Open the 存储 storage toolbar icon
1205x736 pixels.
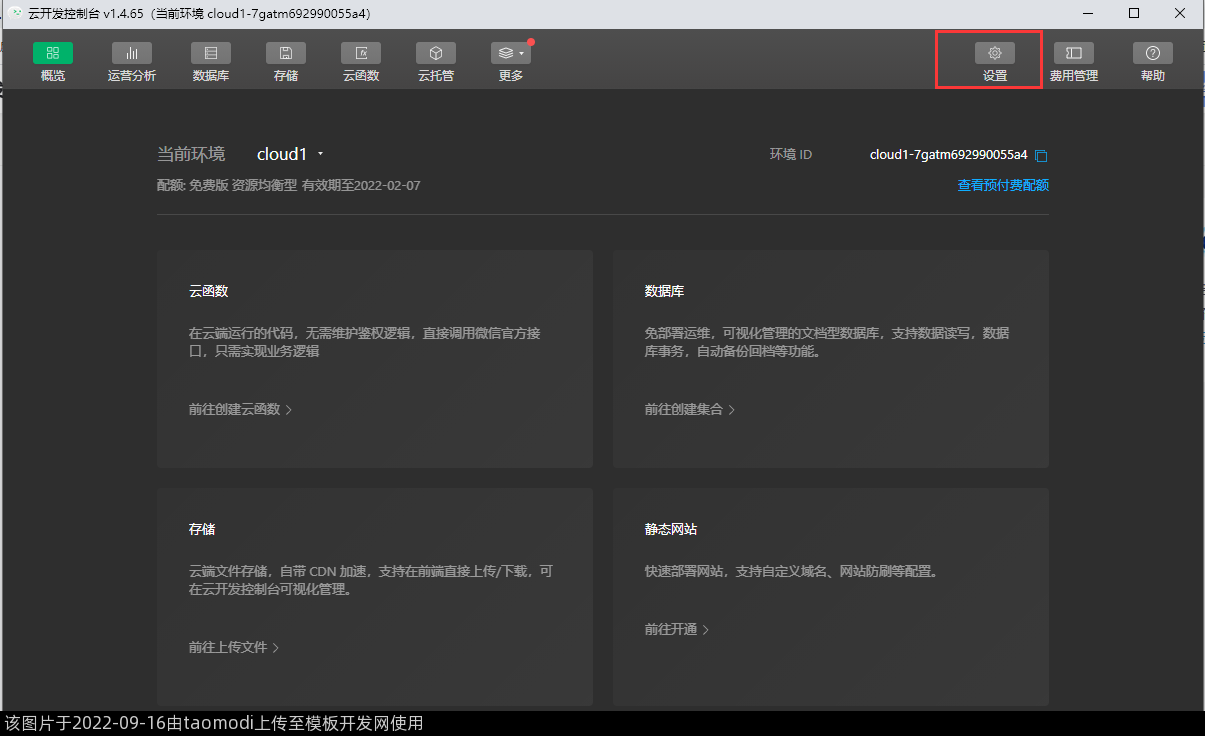click(x=286, y=53)
